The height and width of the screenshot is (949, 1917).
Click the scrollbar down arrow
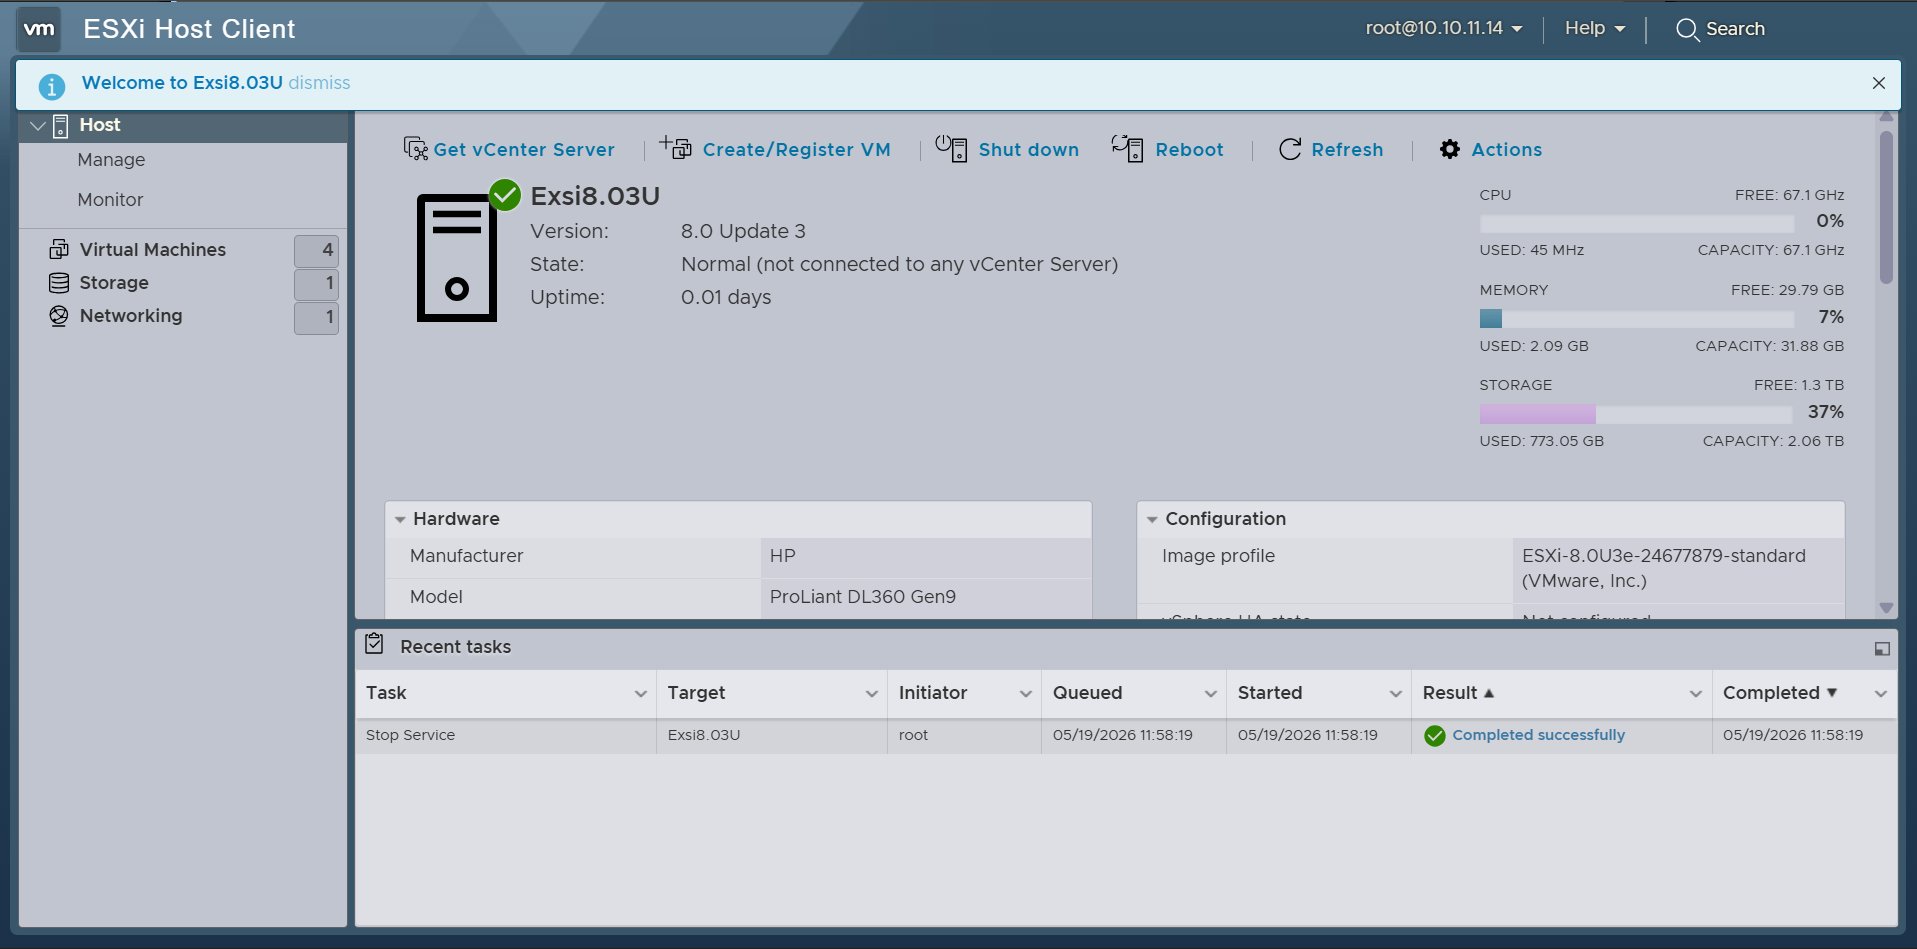[1886, 608]
